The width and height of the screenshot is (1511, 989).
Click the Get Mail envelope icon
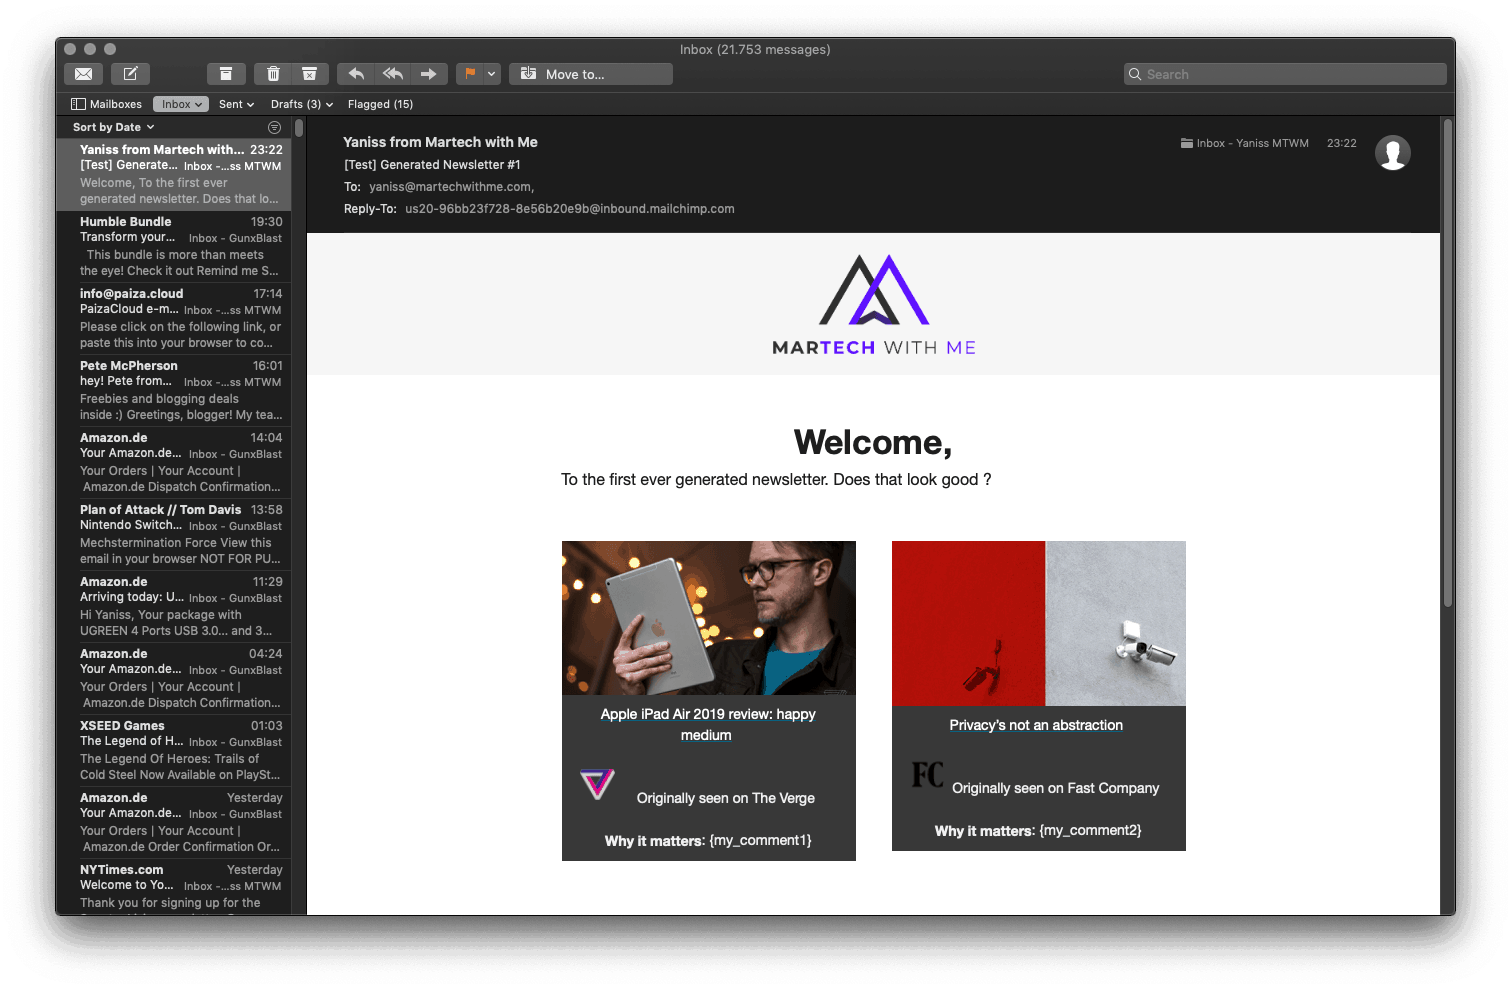pos(84,74)
